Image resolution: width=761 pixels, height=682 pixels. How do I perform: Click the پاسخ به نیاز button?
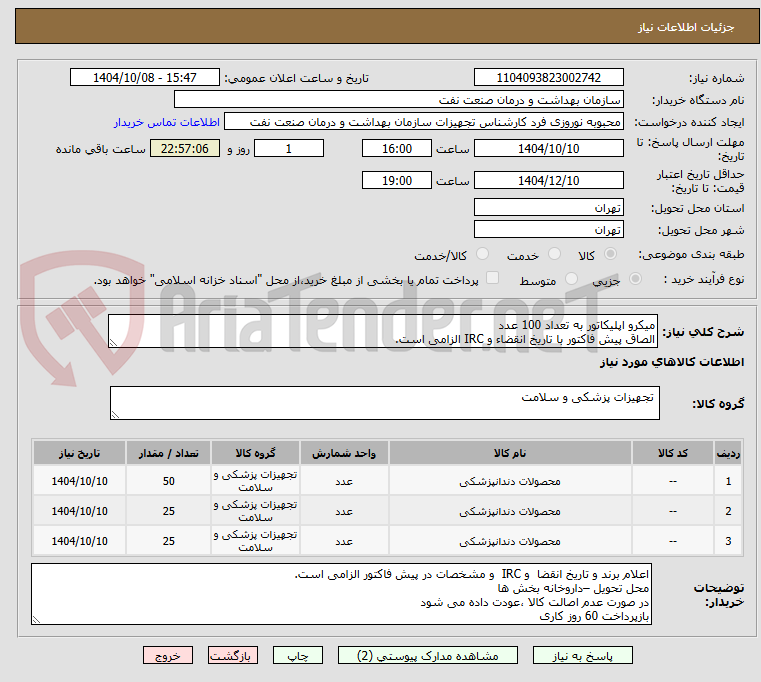[x=582, y=655]
